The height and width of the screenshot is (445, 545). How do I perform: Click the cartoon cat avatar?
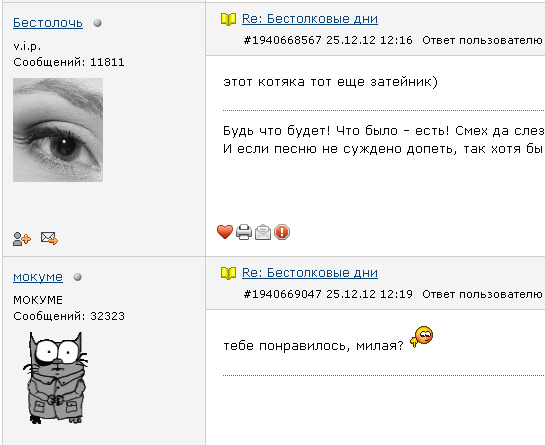pos(55,378)
